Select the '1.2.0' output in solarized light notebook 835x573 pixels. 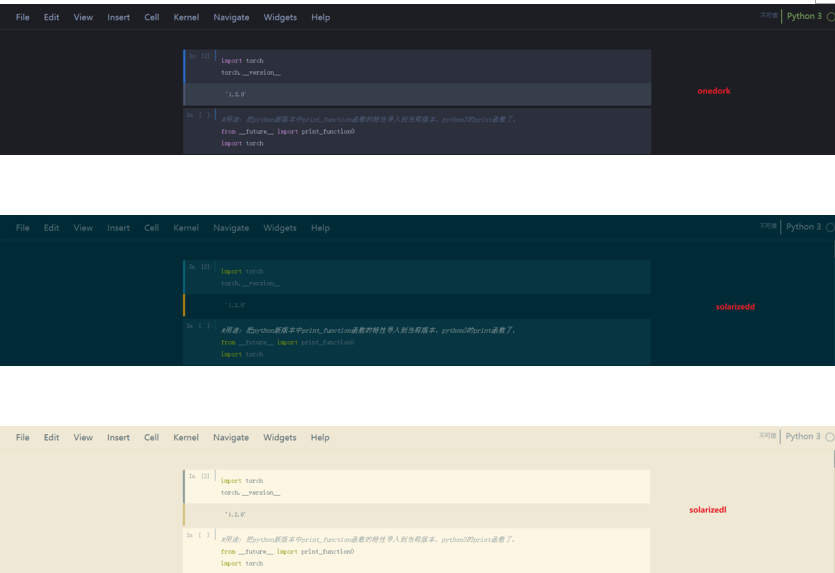click(x=235, y=514)
